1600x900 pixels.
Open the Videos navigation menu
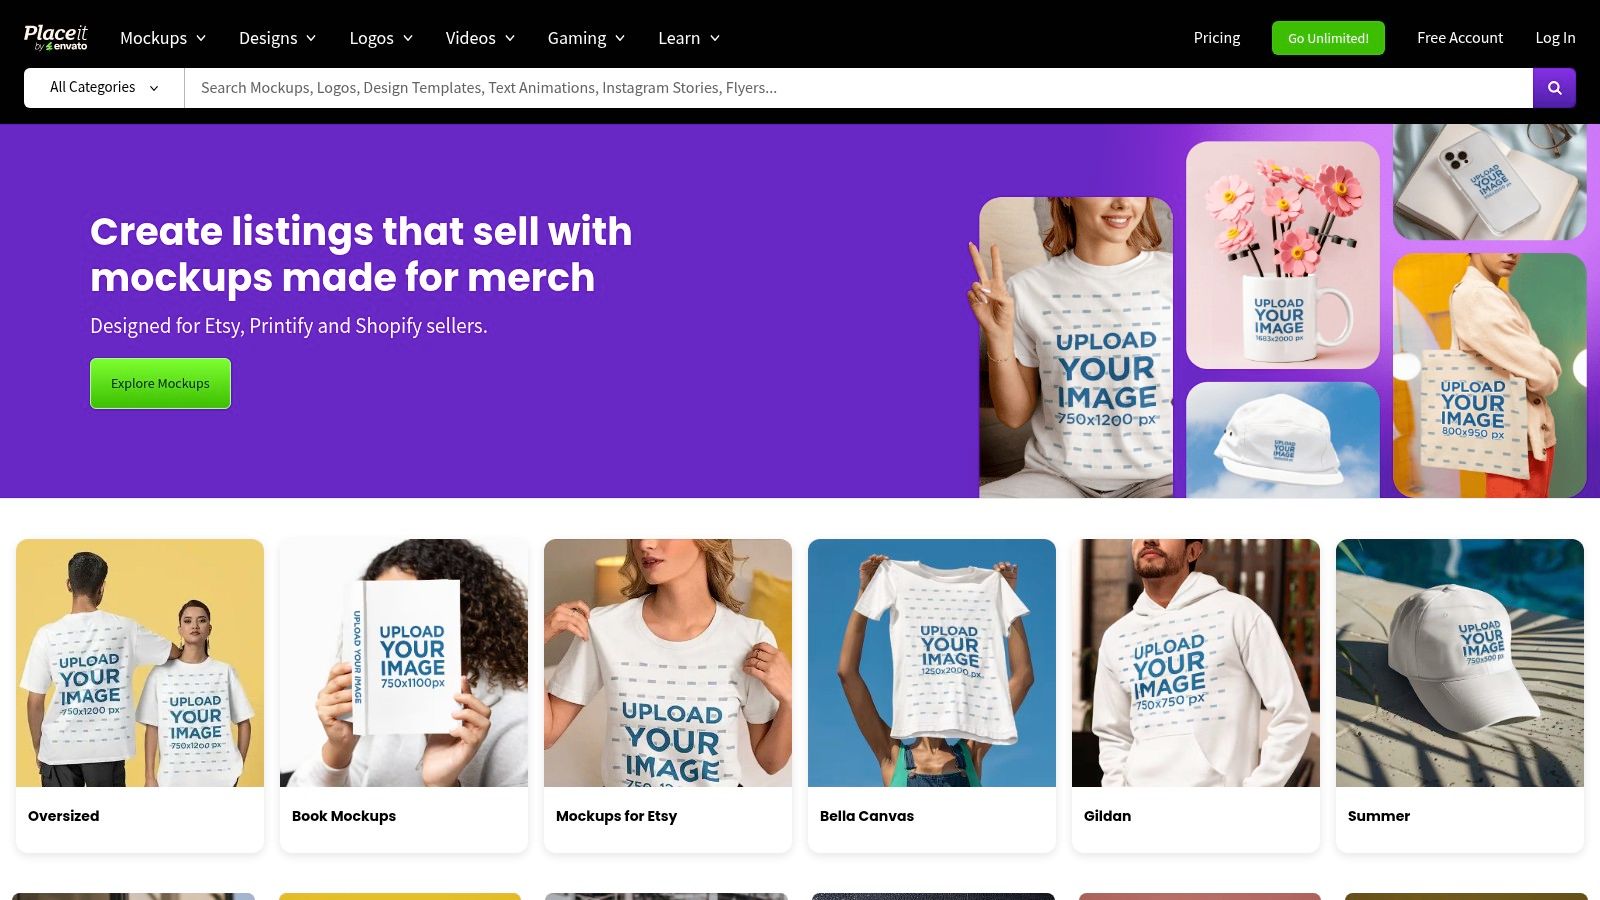[480, 38]
